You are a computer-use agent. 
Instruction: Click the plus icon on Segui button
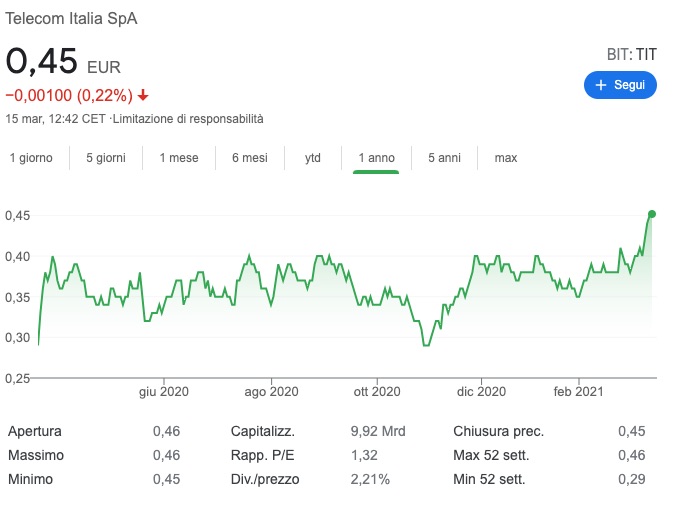tap(601, 86)
